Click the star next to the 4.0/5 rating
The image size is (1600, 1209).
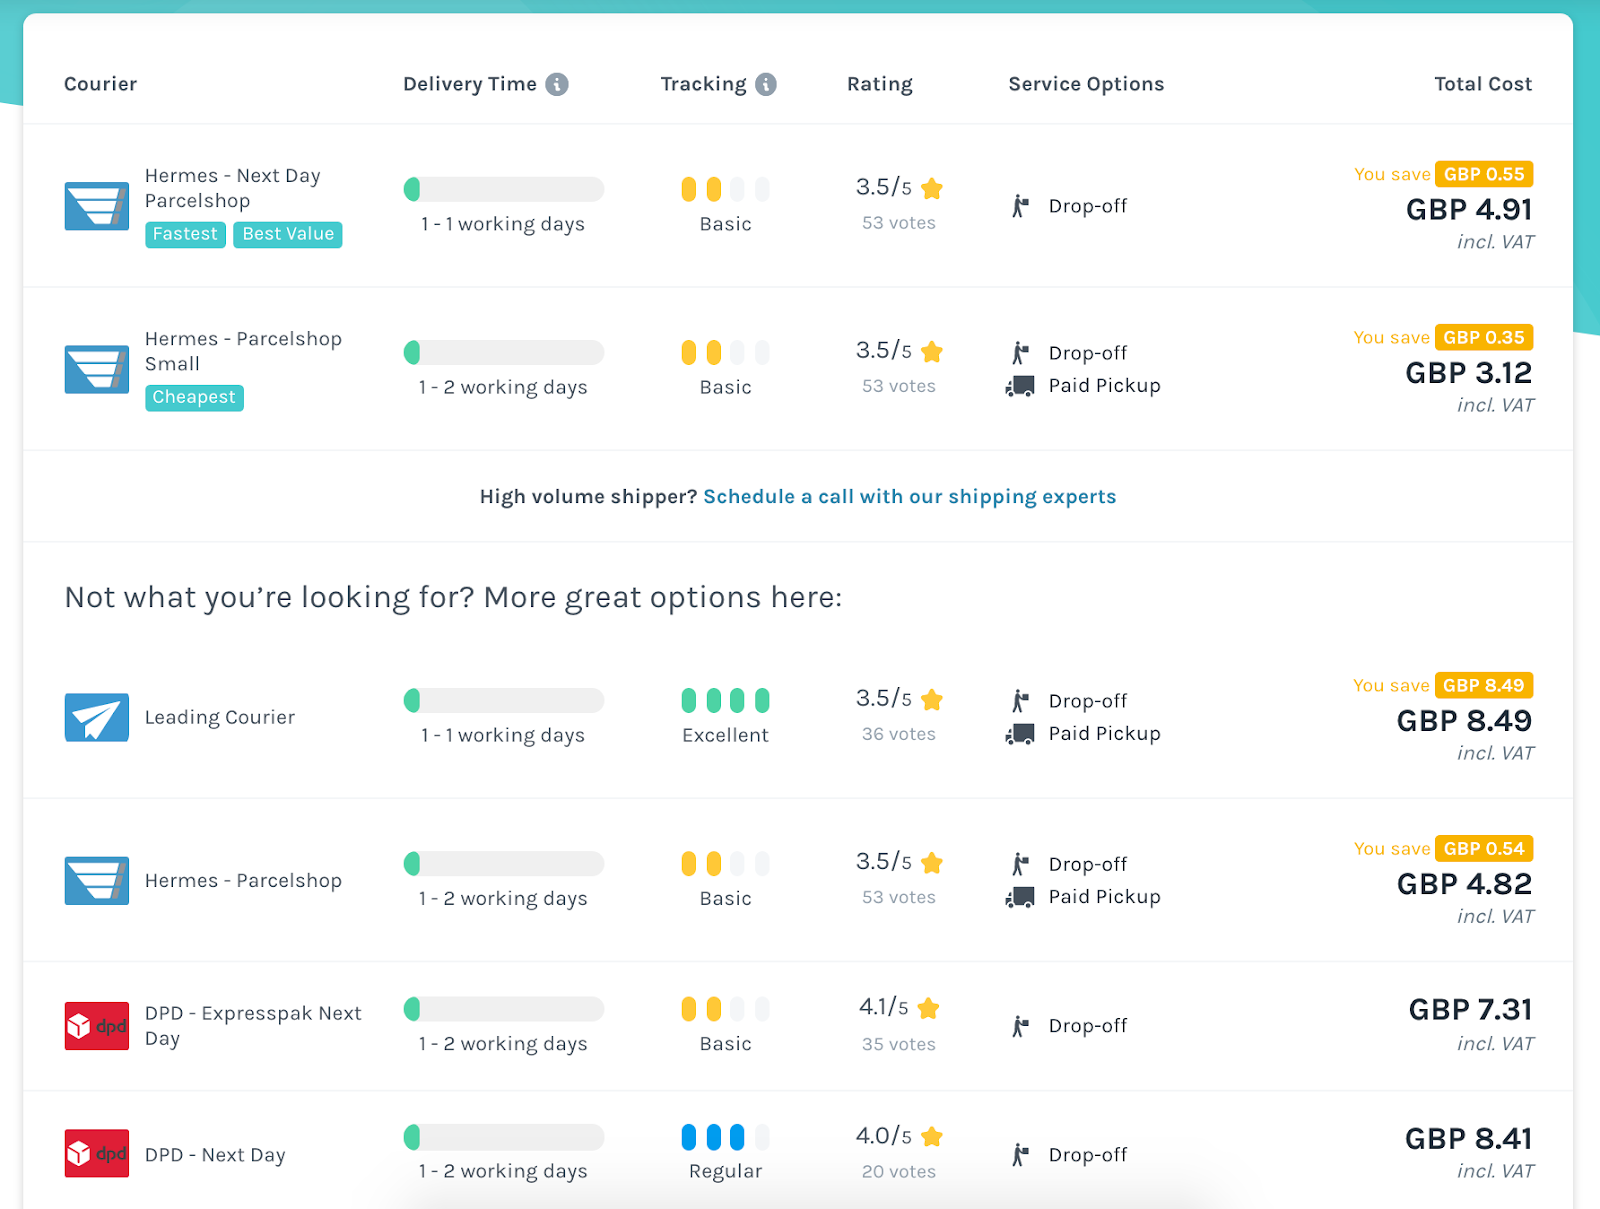pos(932,1136)
